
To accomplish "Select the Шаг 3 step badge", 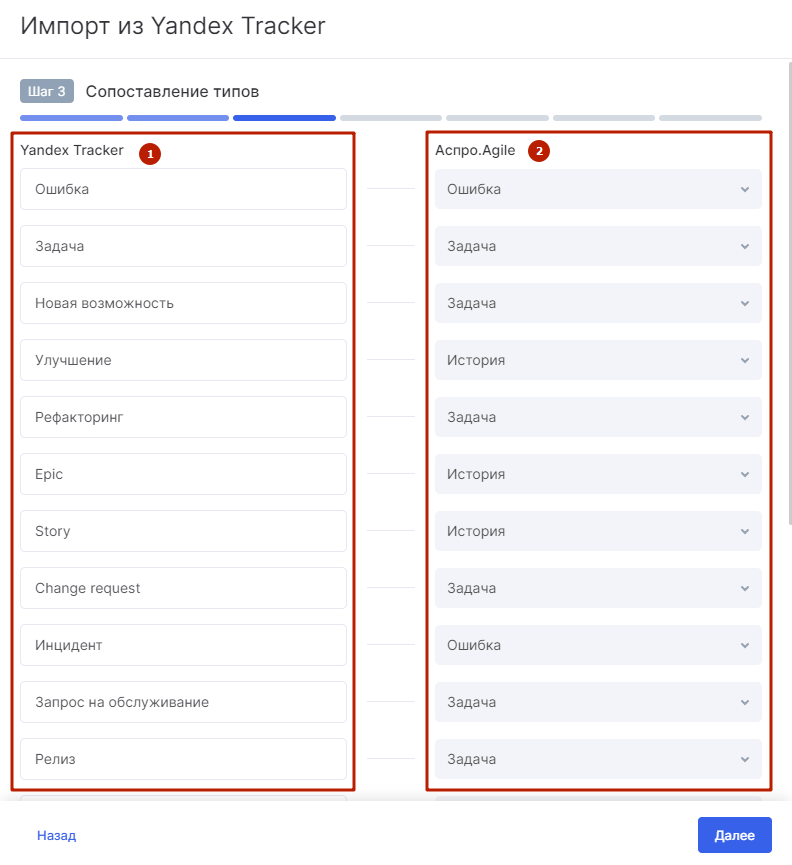I will [x=47, y=91].
